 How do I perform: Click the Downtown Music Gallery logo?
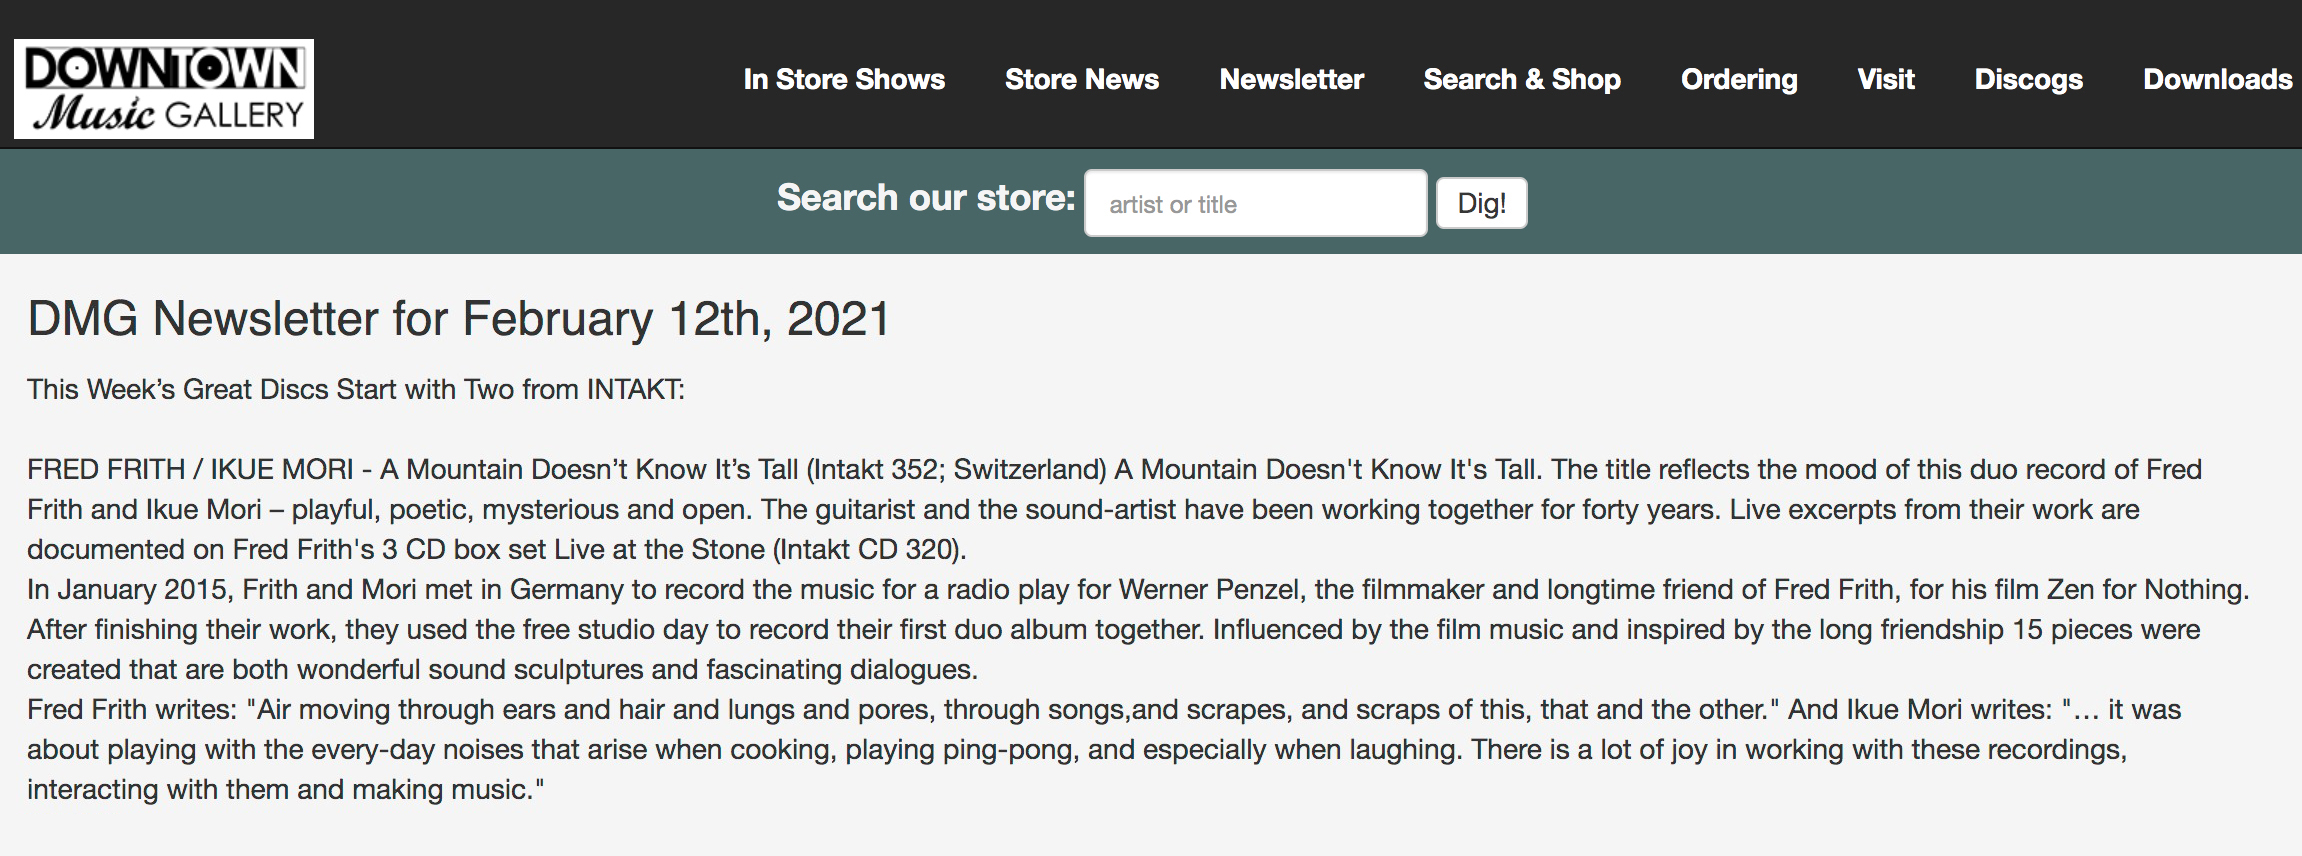pyautogui.click(x=164, y=89)
